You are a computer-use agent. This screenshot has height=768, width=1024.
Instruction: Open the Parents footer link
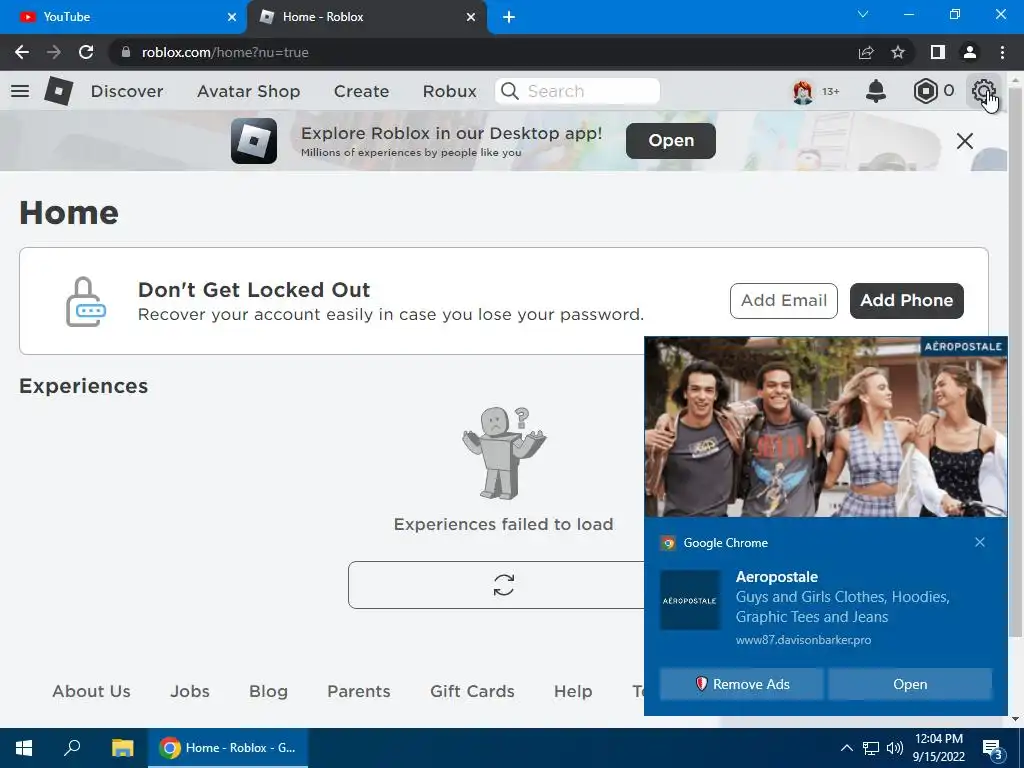tap(359, 691)
